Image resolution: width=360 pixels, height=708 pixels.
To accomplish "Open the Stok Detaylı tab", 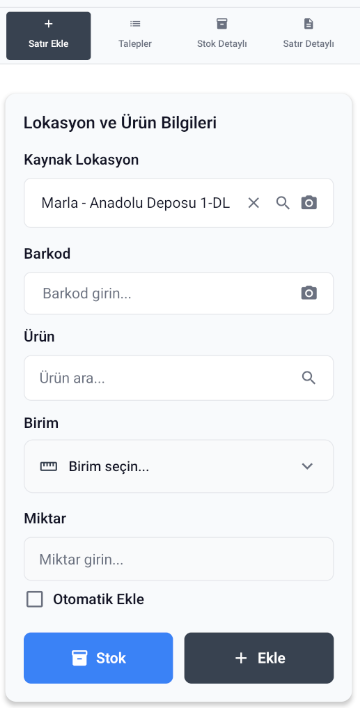I will [x=222, y=36].
